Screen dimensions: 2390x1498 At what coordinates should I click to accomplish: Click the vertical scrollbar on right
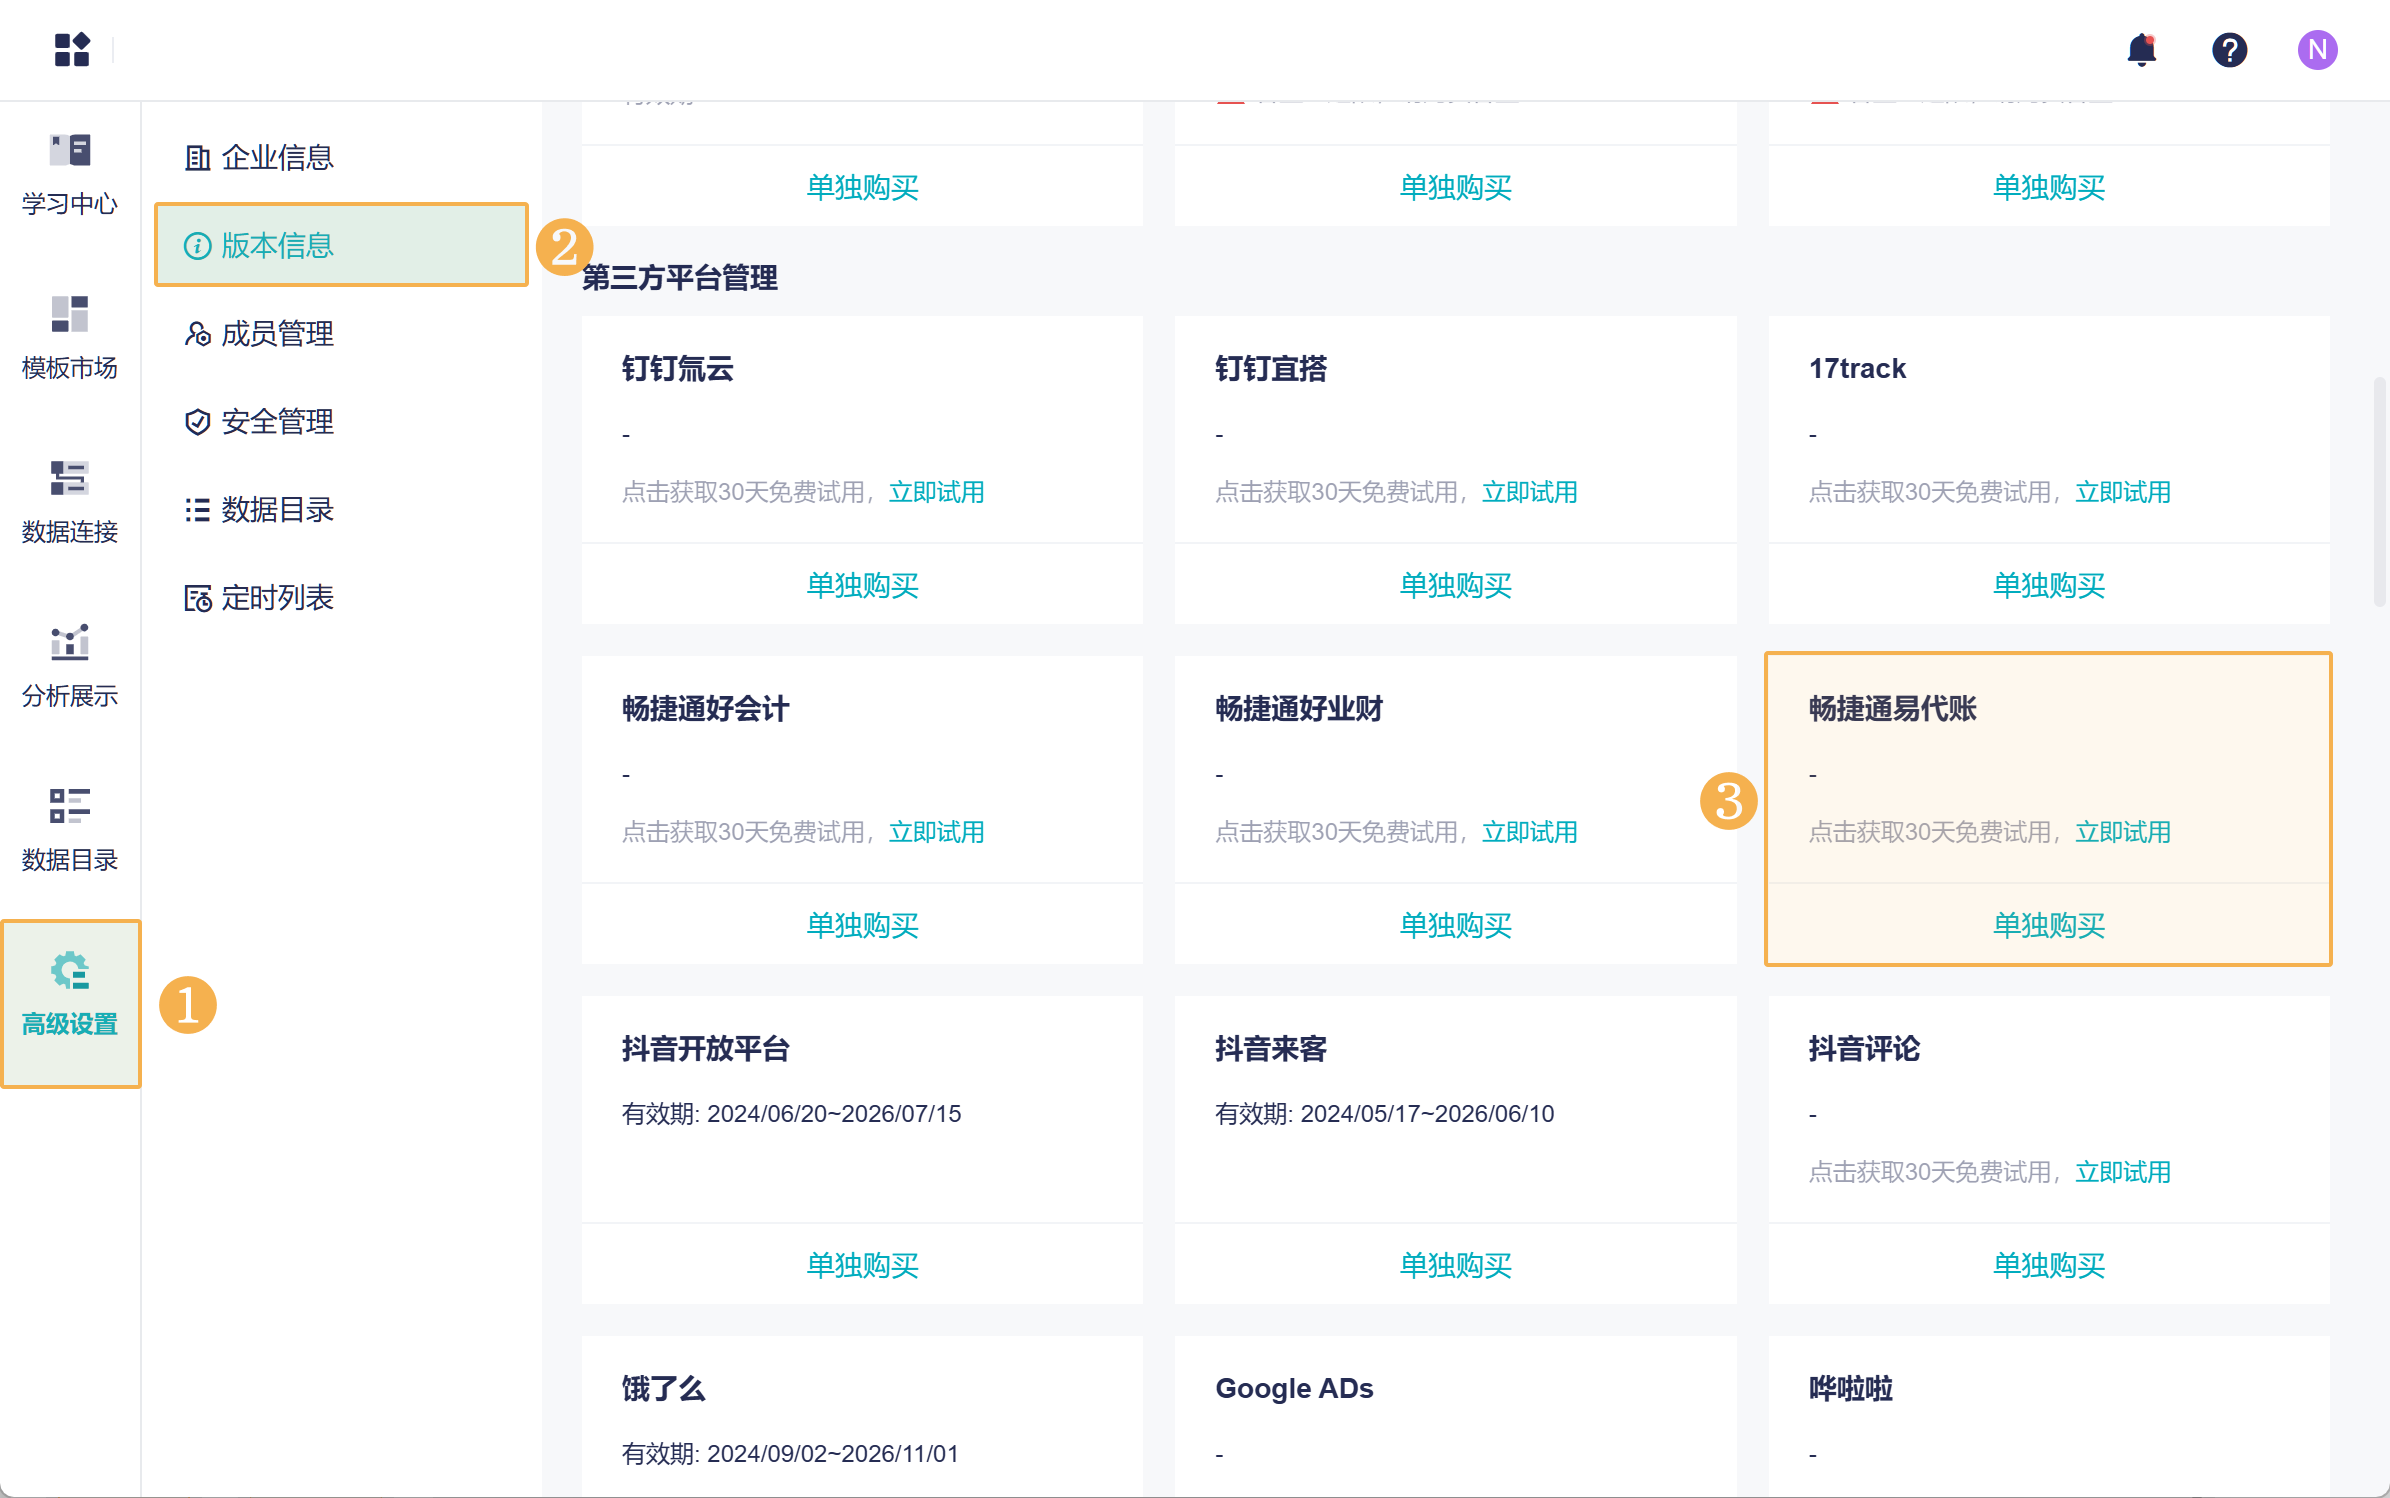2380,490
